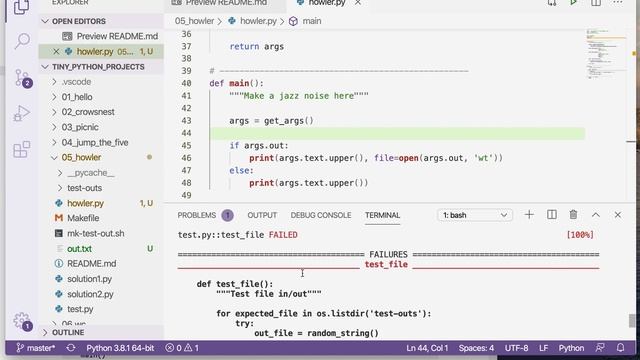Close howler.py in Open Editors list
The image size is (640, 360).
point(56,51)
